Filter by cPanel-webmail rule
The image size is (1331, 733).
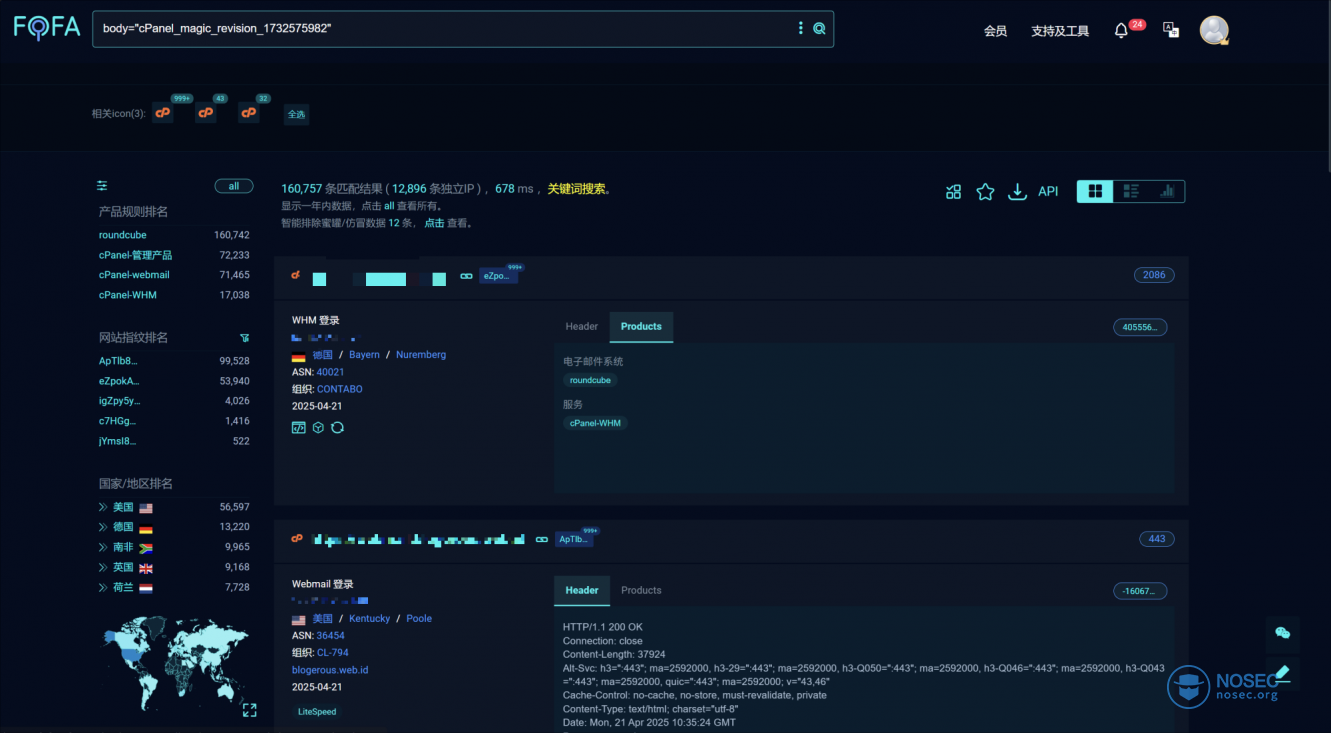[x=134, y=275]
